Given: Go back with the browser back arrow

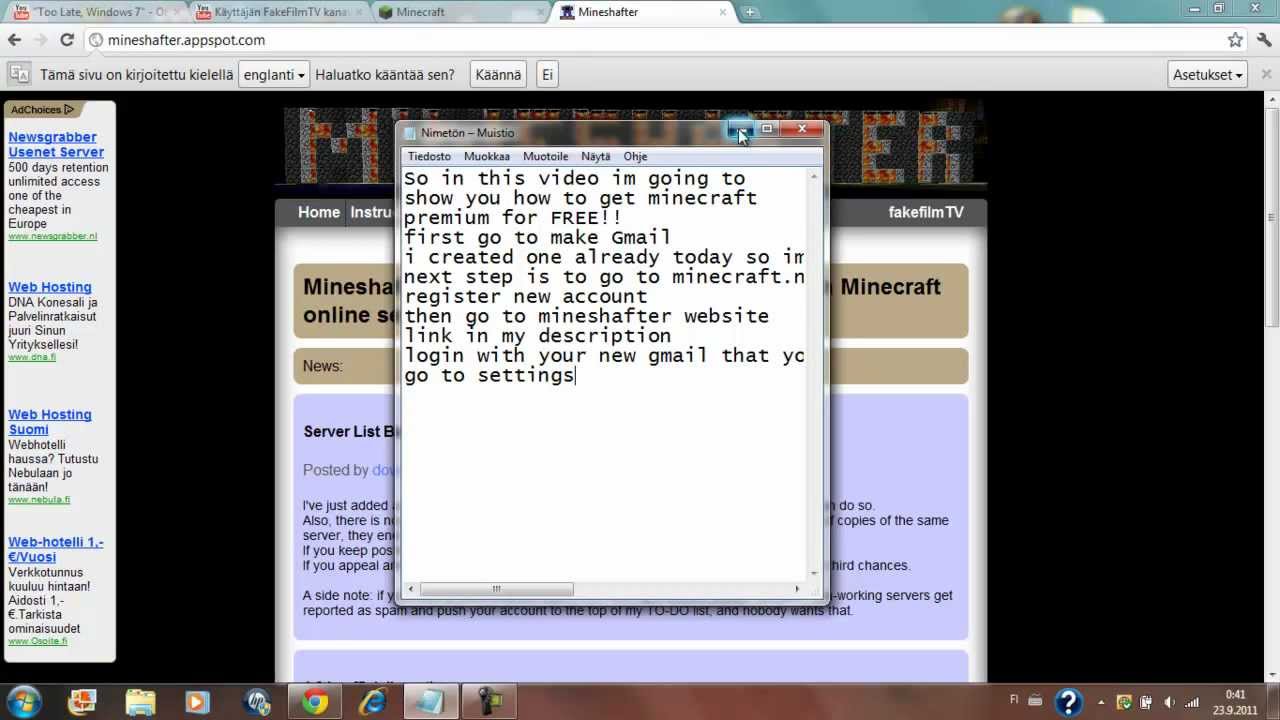Looking at the screenshot, I should point(14,40).
